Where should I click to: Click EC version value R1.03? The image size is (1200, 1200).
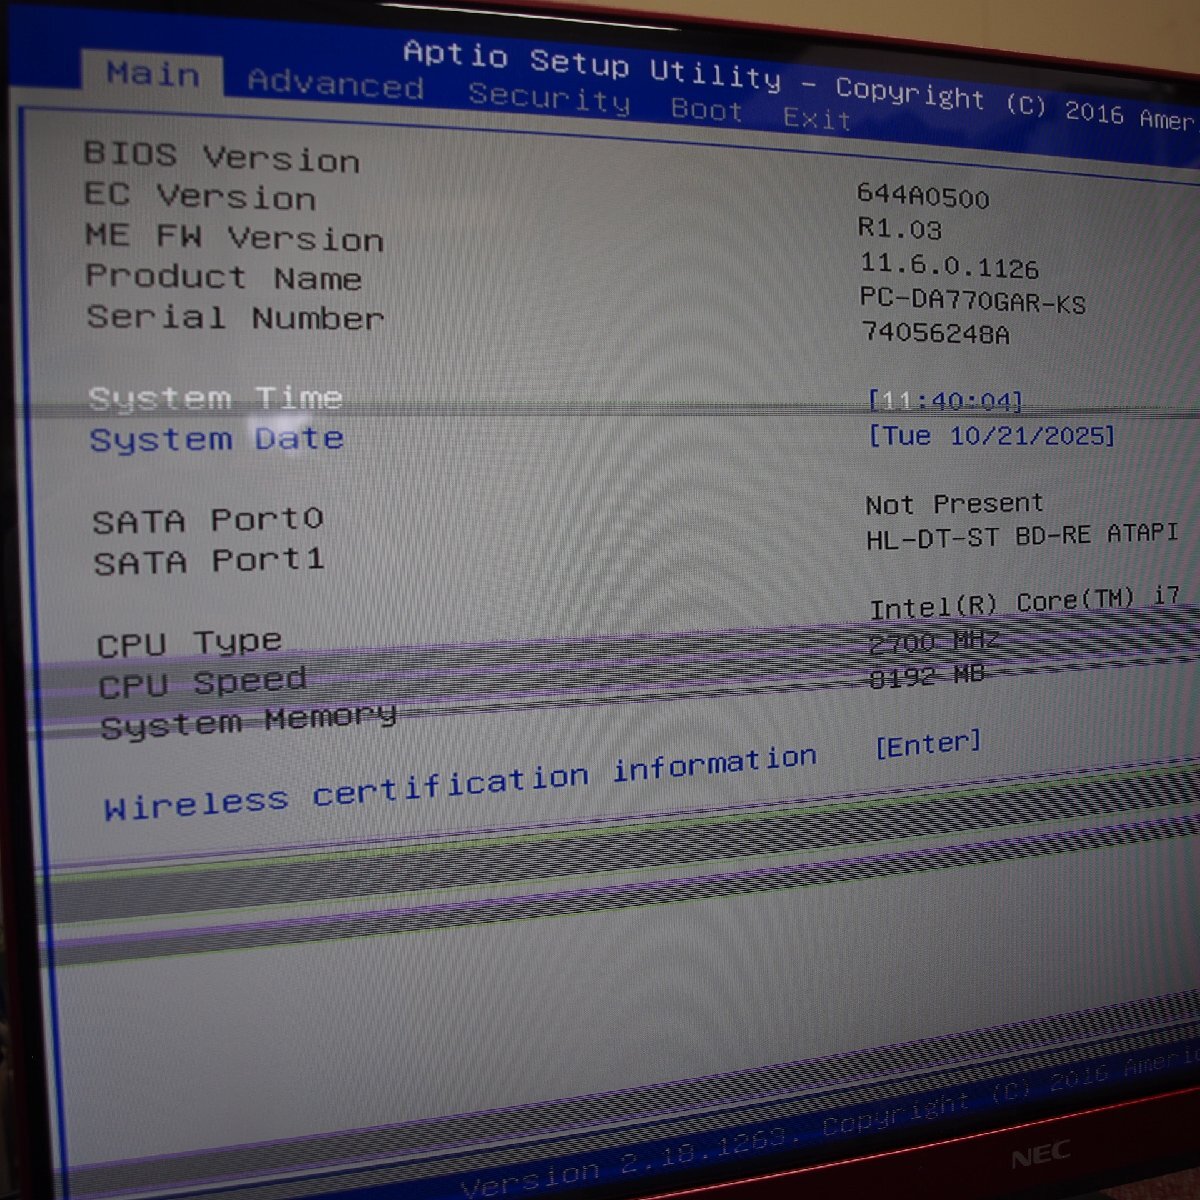click(900, 229)
